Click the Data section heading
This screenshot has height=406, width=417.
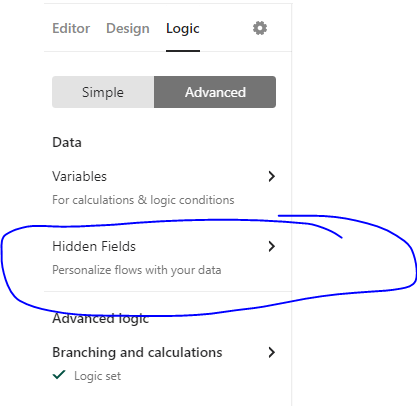coord(67,142)
